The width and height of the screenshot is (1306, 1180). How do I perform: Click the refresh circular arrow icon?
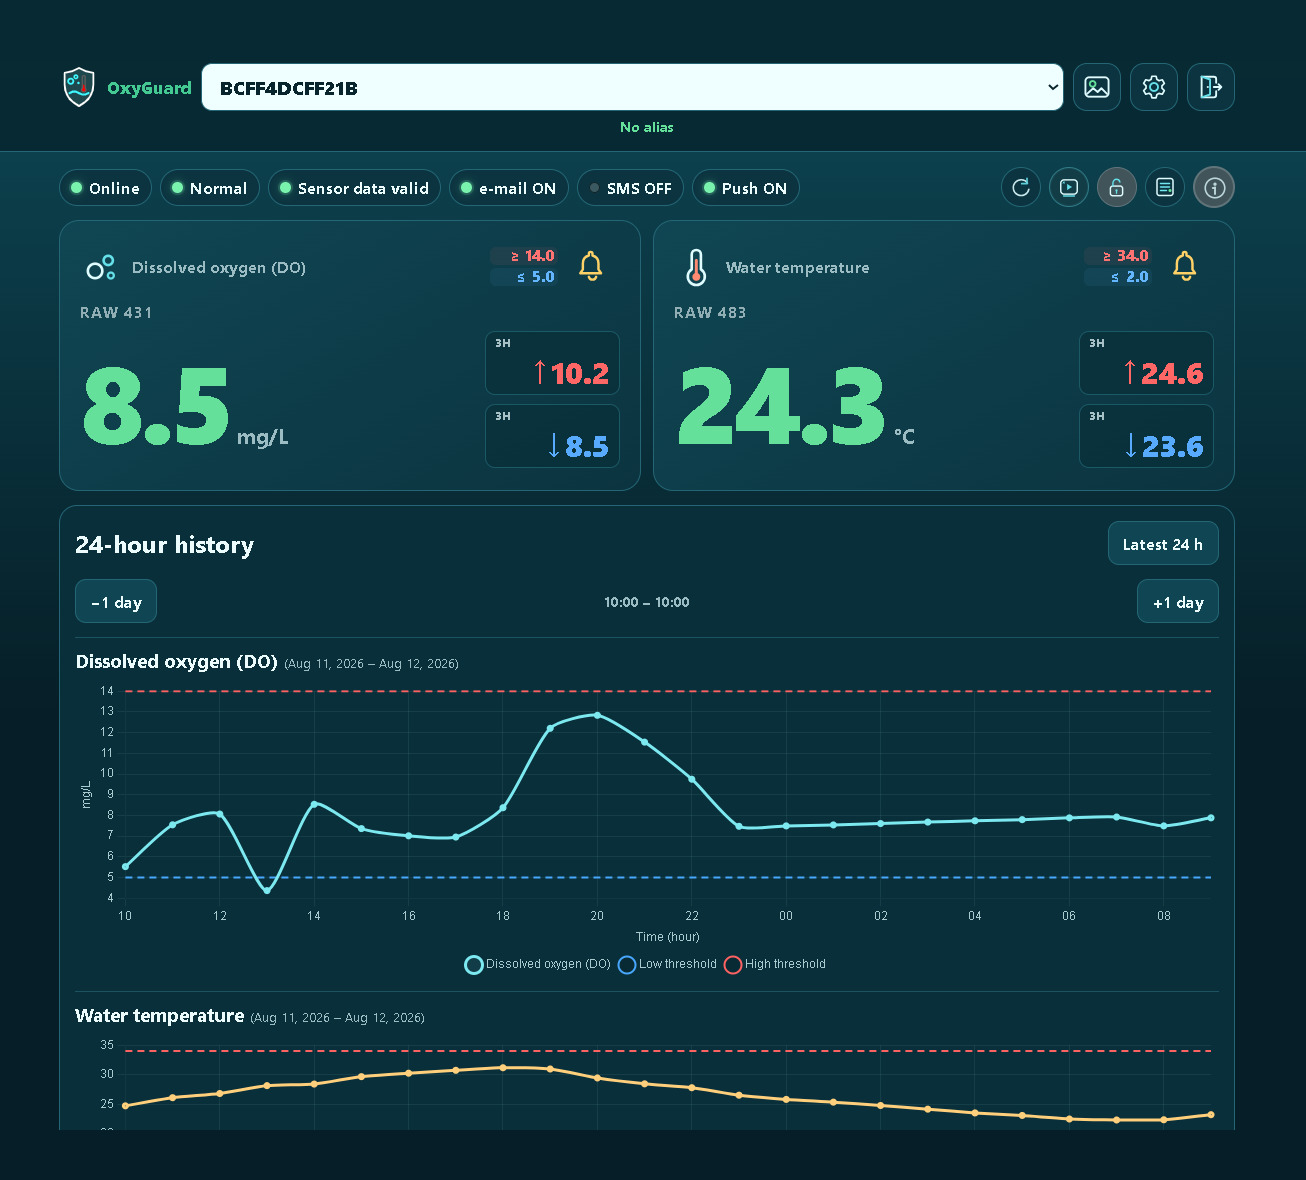pyautogui.click(x=1021, y=187)
